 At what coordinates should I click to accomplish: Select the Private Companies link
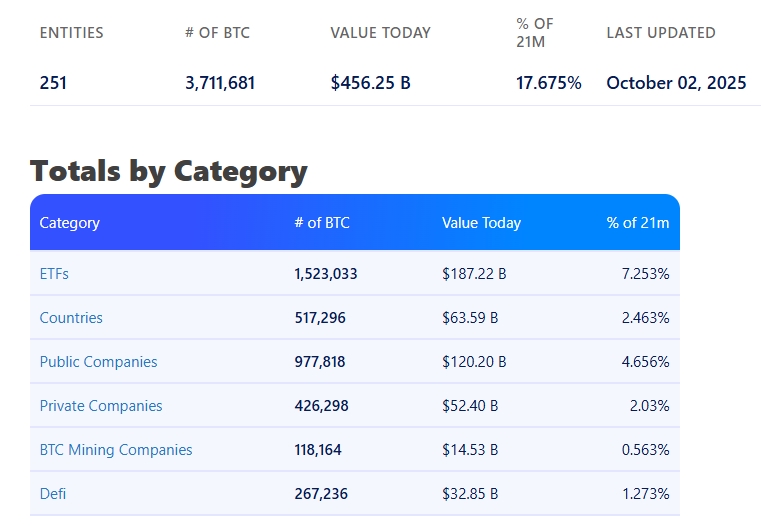101,406
